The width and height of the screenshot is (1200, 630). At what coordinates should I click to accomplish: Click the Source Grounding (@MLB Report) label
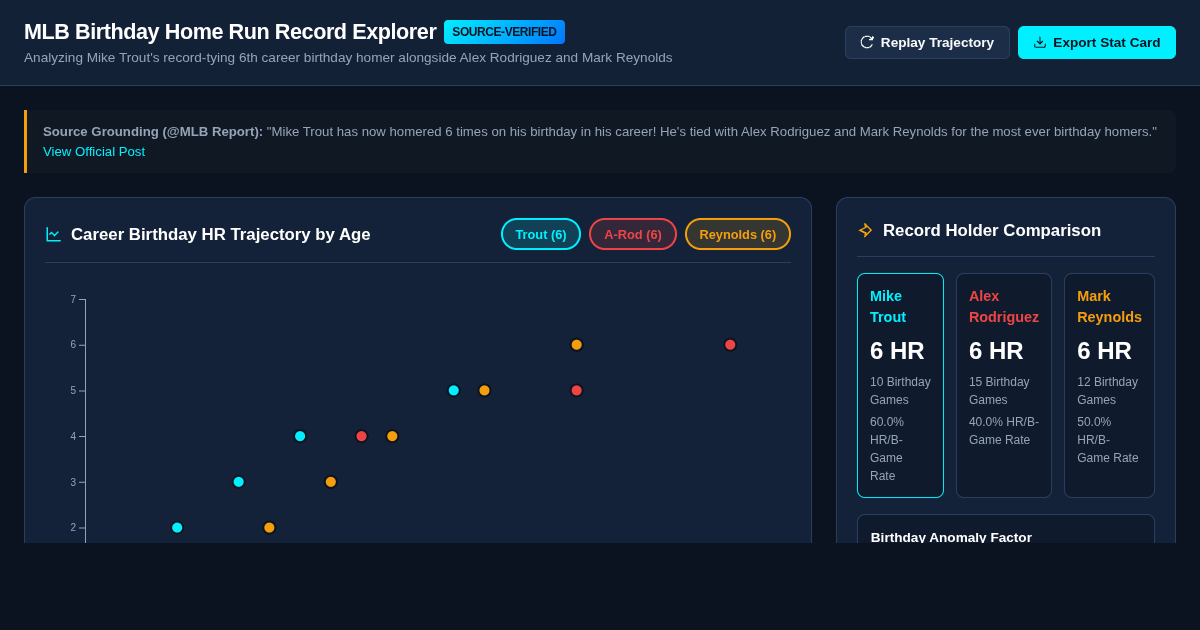[153, 131]
